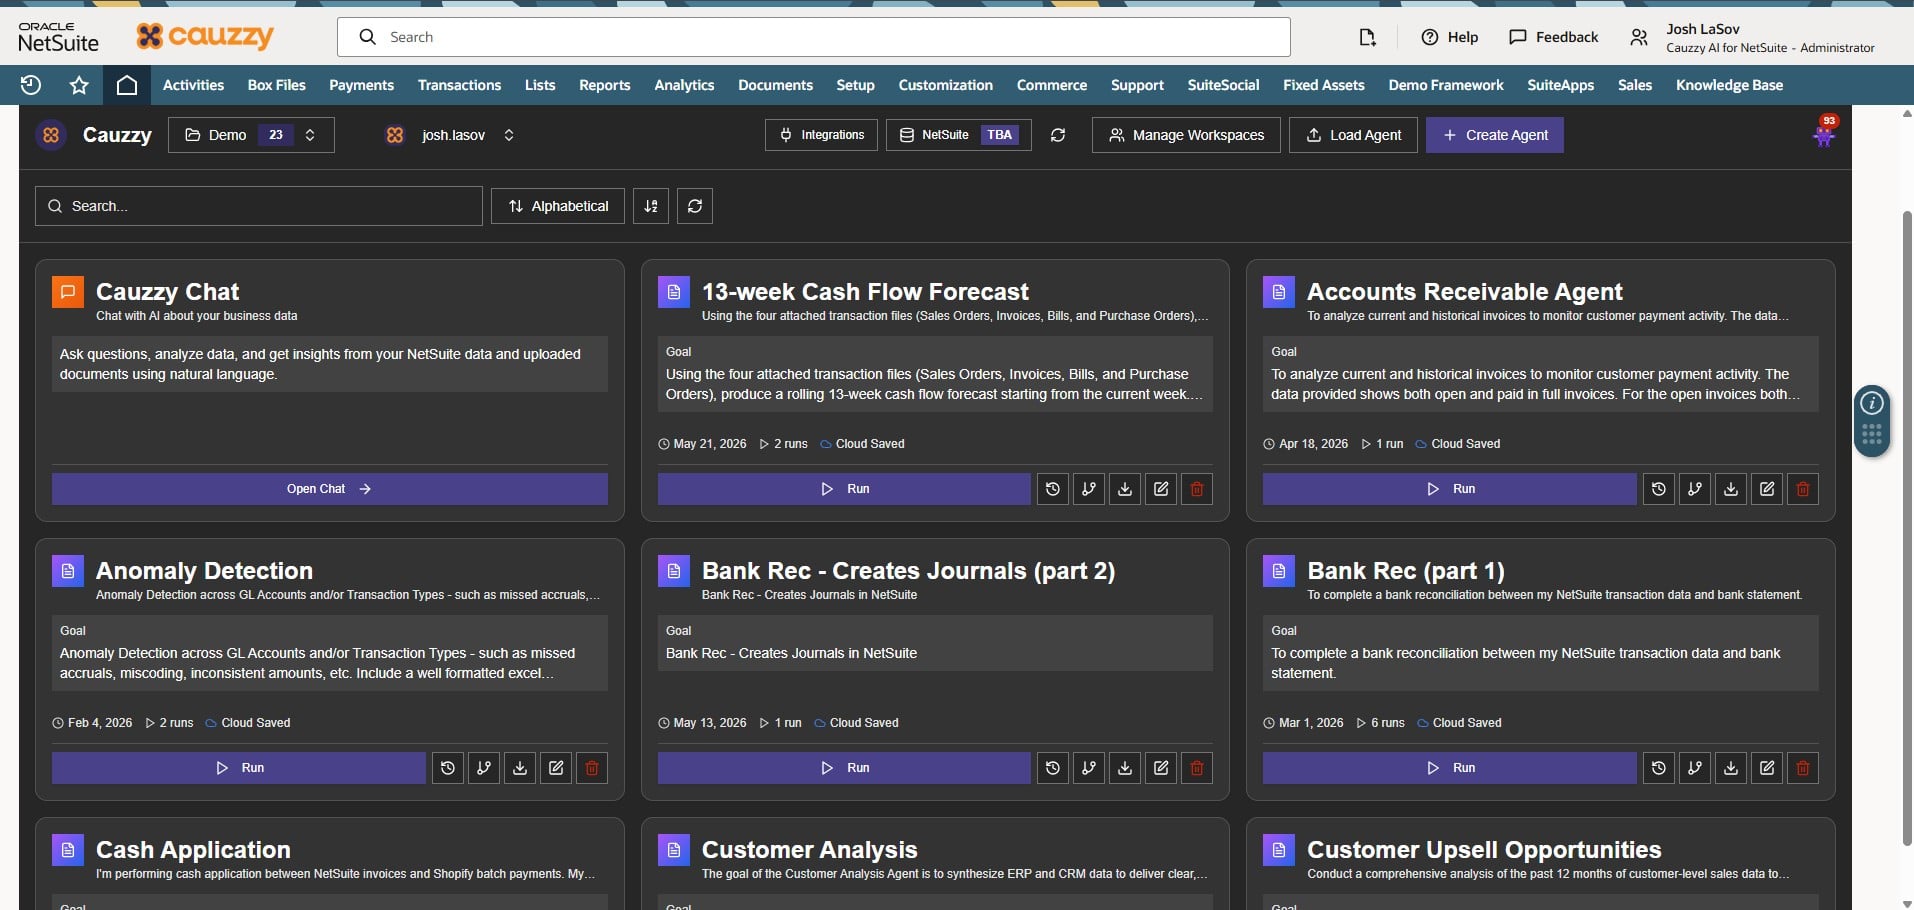Refresh the NetSuite connection next to TBA
Screen dimensions: 1914x910
(1058, 135)
